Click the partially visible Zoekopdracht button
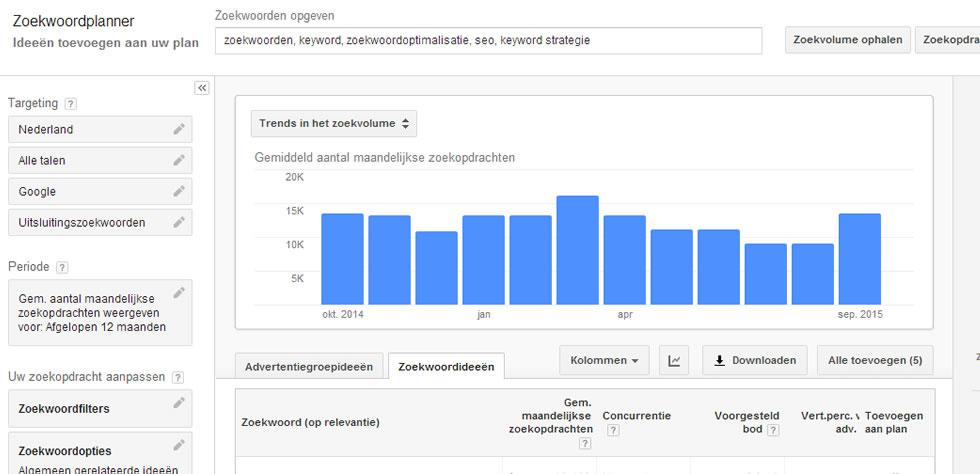 (948, 40)
